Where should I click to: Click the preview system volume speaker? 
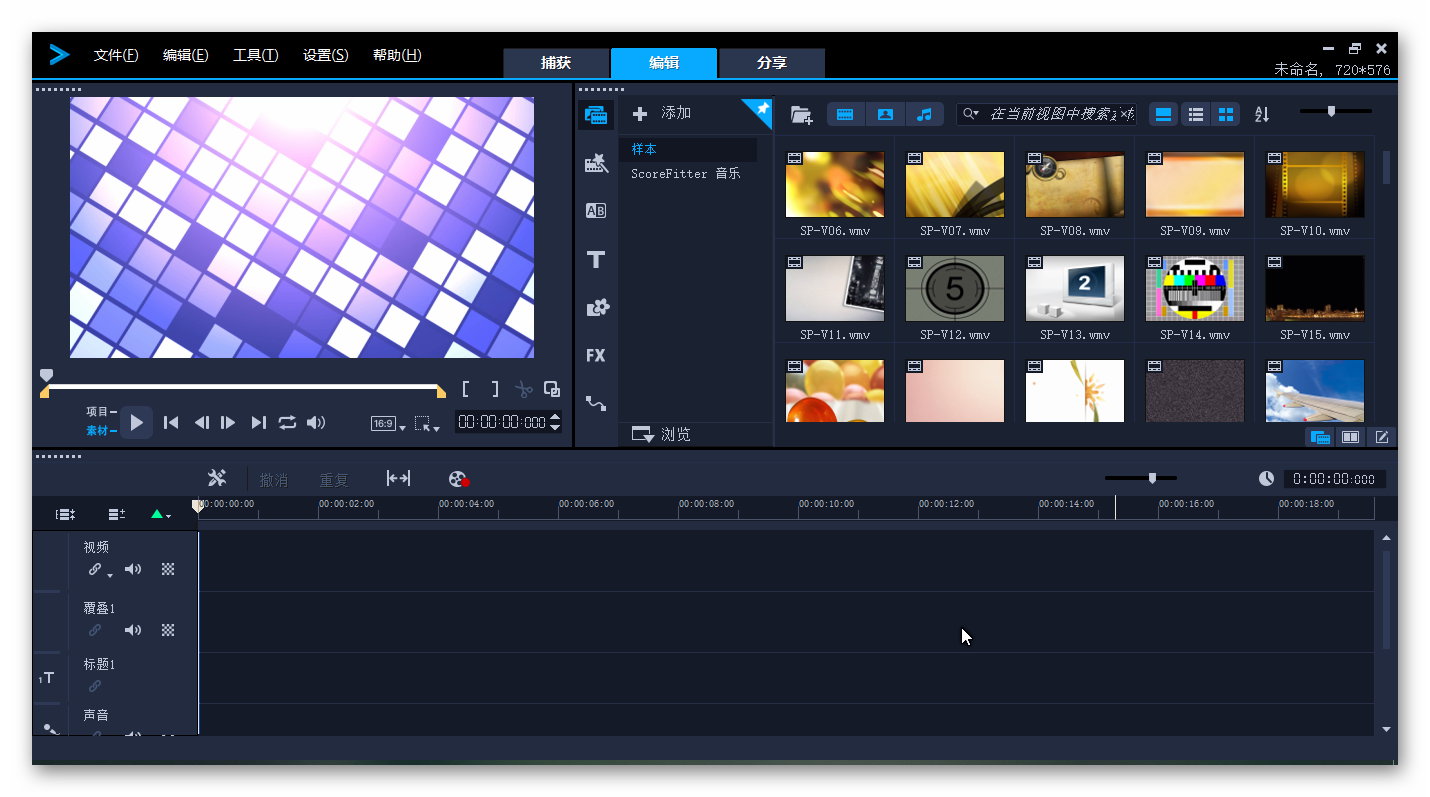coord(316,423)
